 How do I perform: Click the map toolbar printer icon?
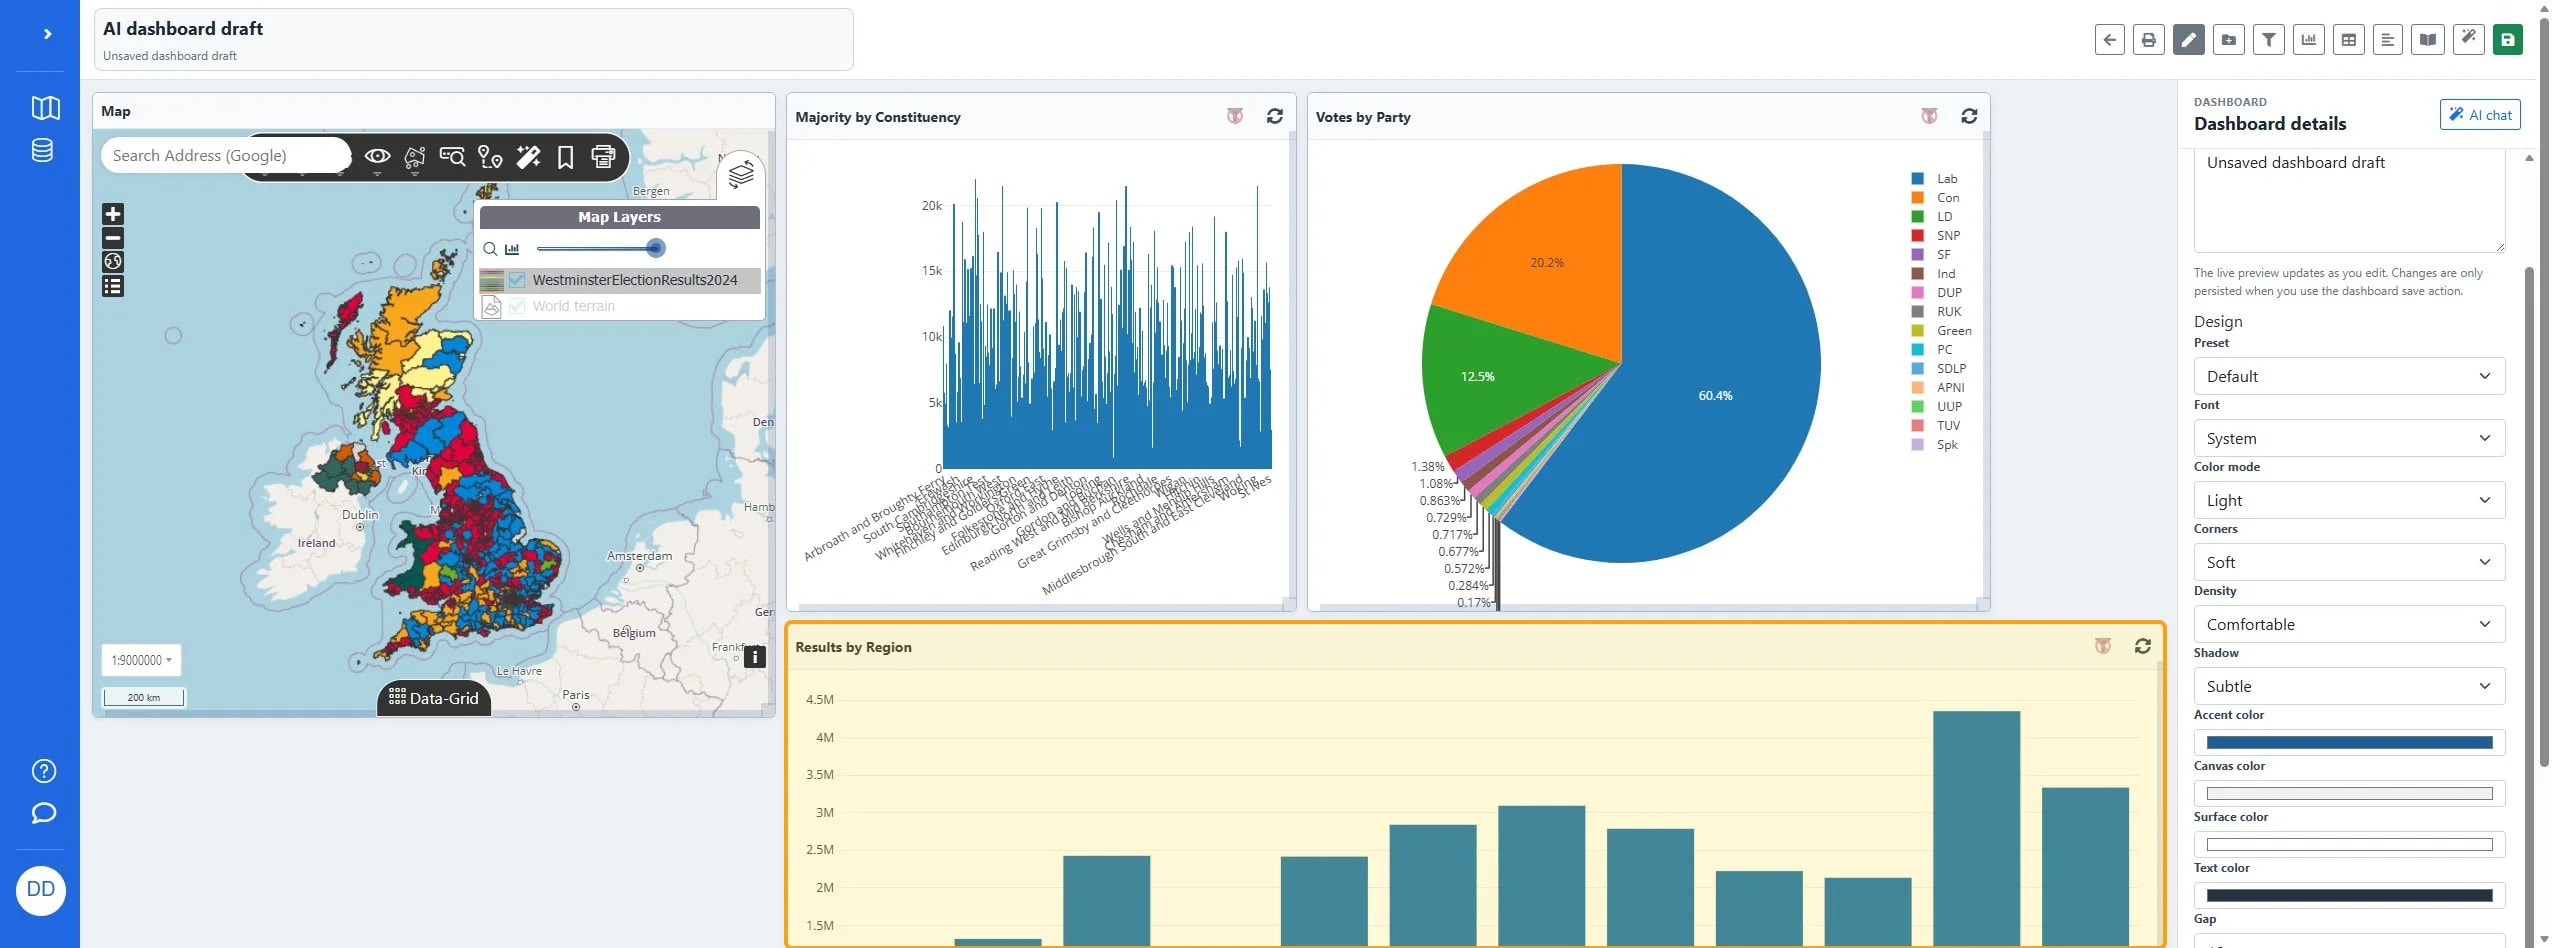click(x=603, y=156)
